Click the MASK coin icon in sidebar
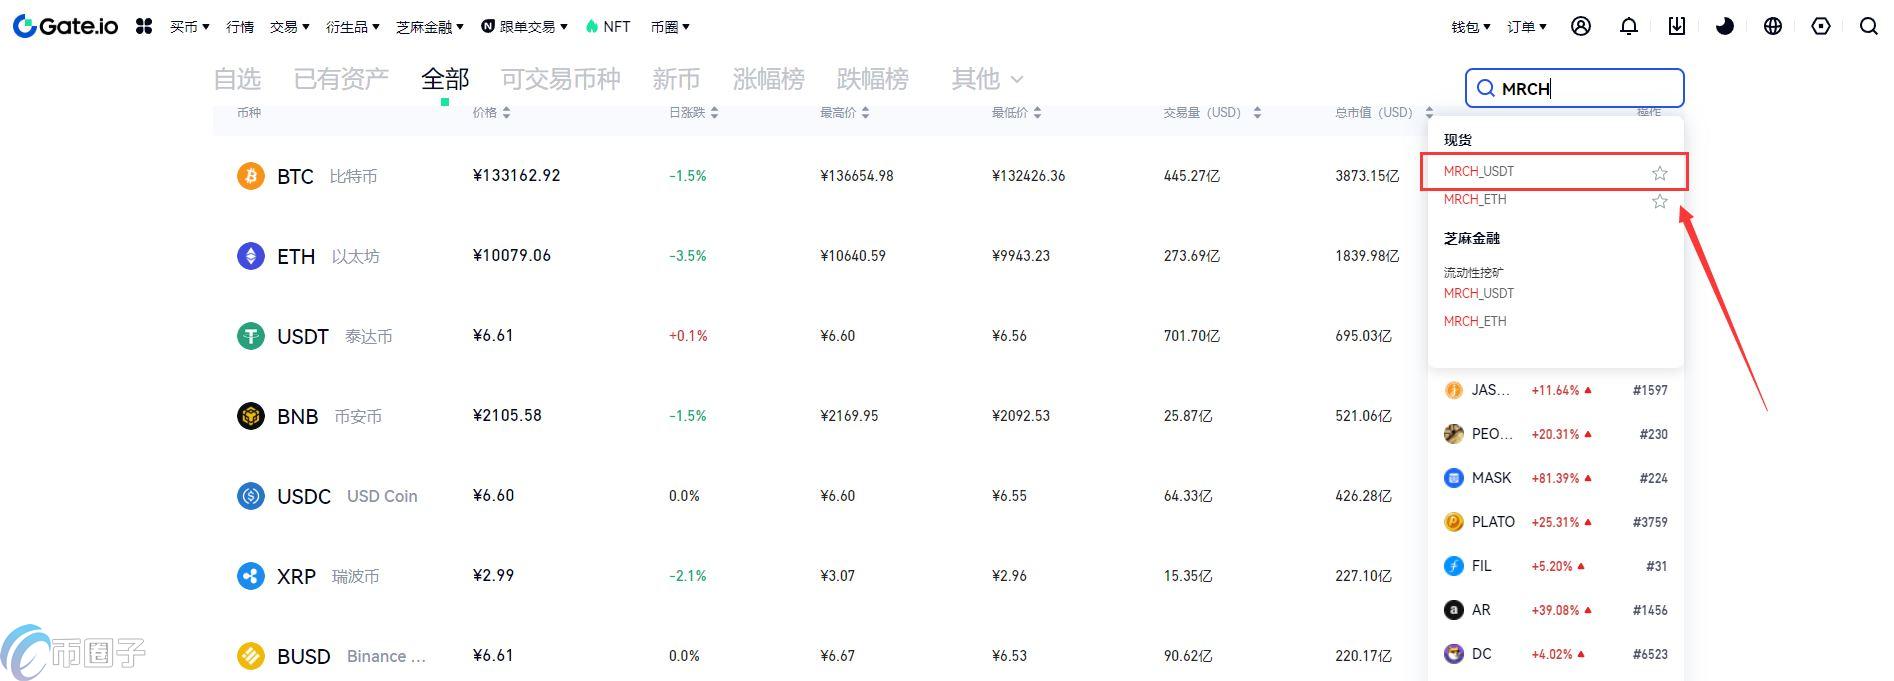The width and height of the screenshot is (1894, 681). click(1454, 478)
